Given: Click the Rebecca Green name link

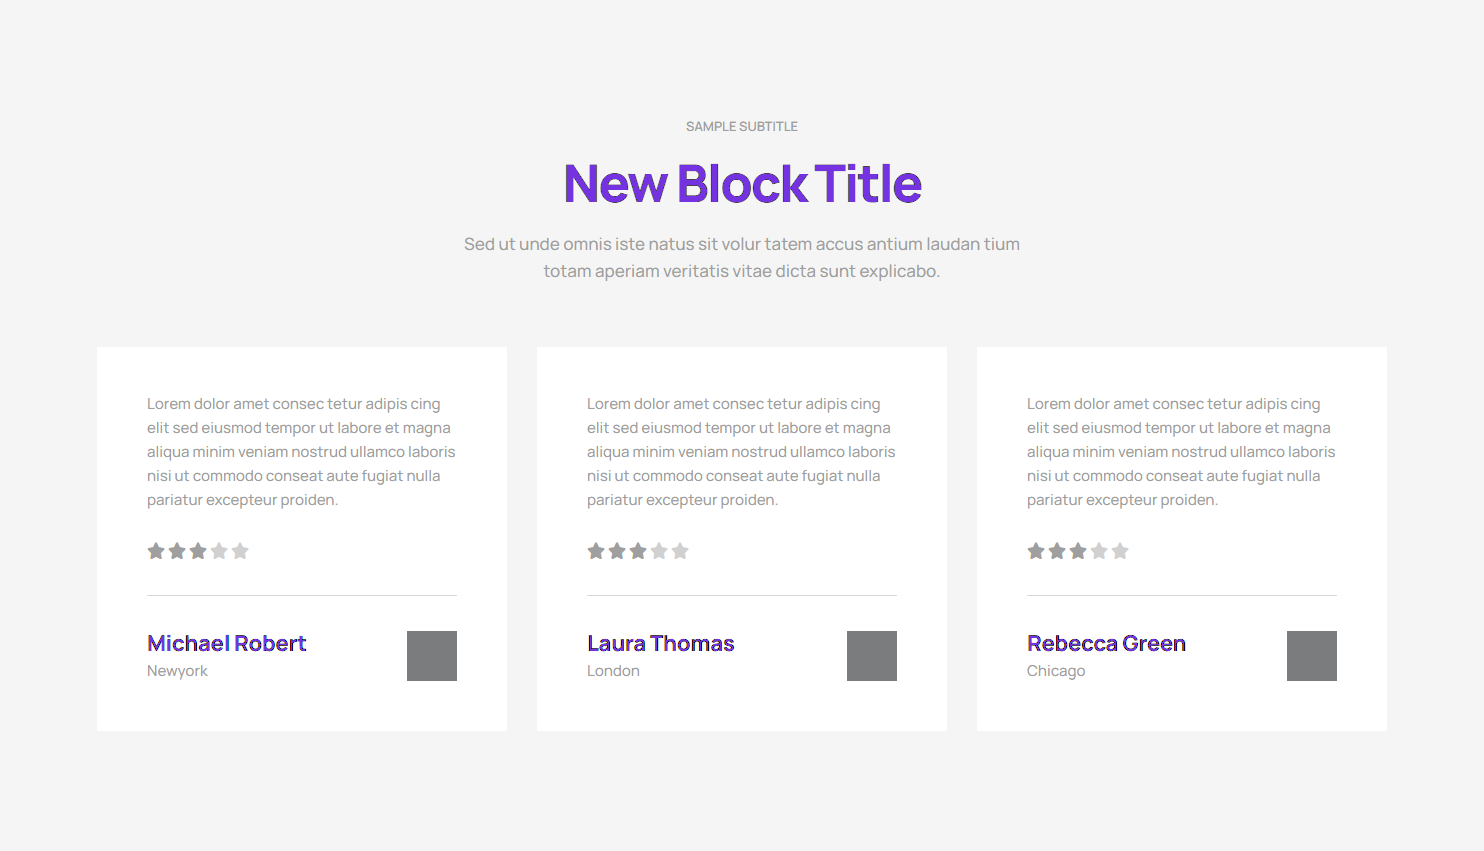Looking at the screenshot, I should point(1106,643).
